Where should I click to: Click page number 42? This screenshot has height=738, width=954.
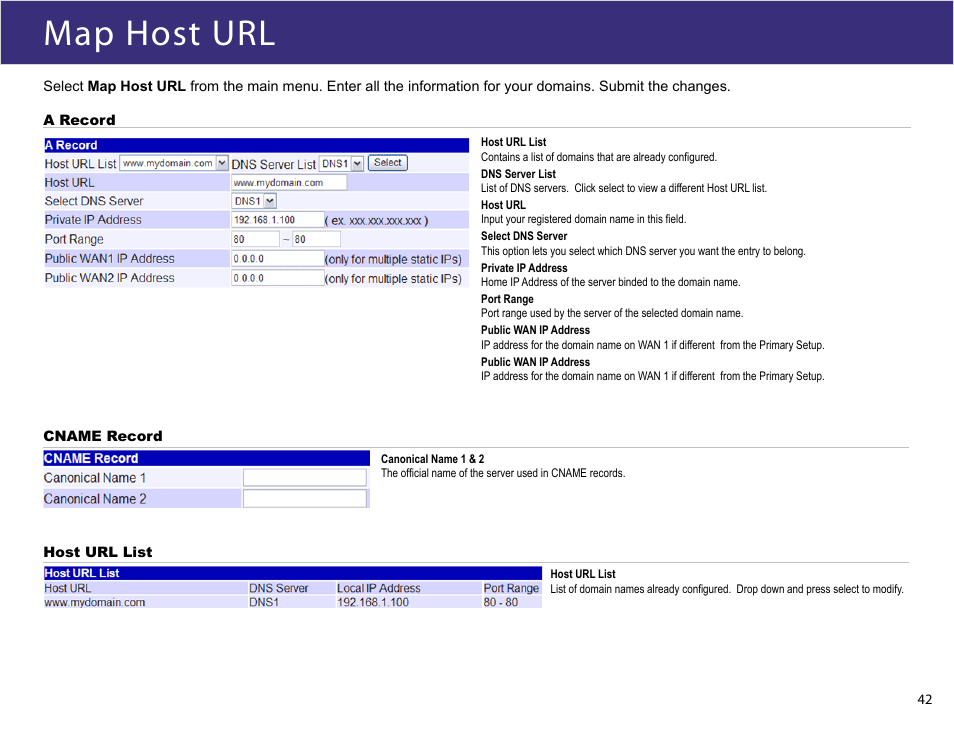[x=925, y=700]
